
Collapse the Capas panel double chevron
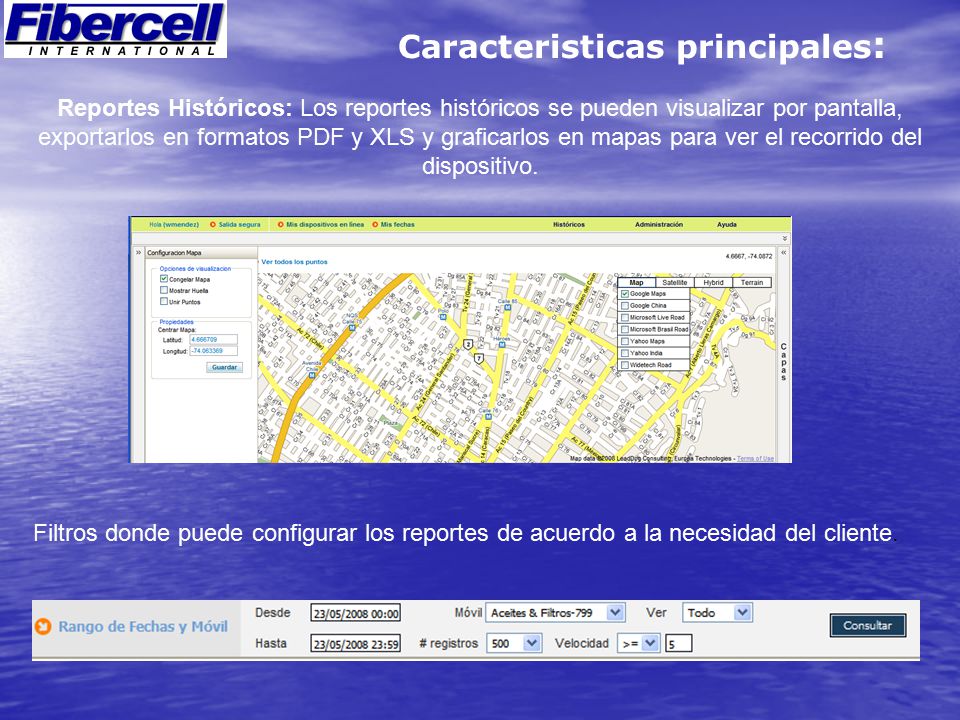click(784, 252)
